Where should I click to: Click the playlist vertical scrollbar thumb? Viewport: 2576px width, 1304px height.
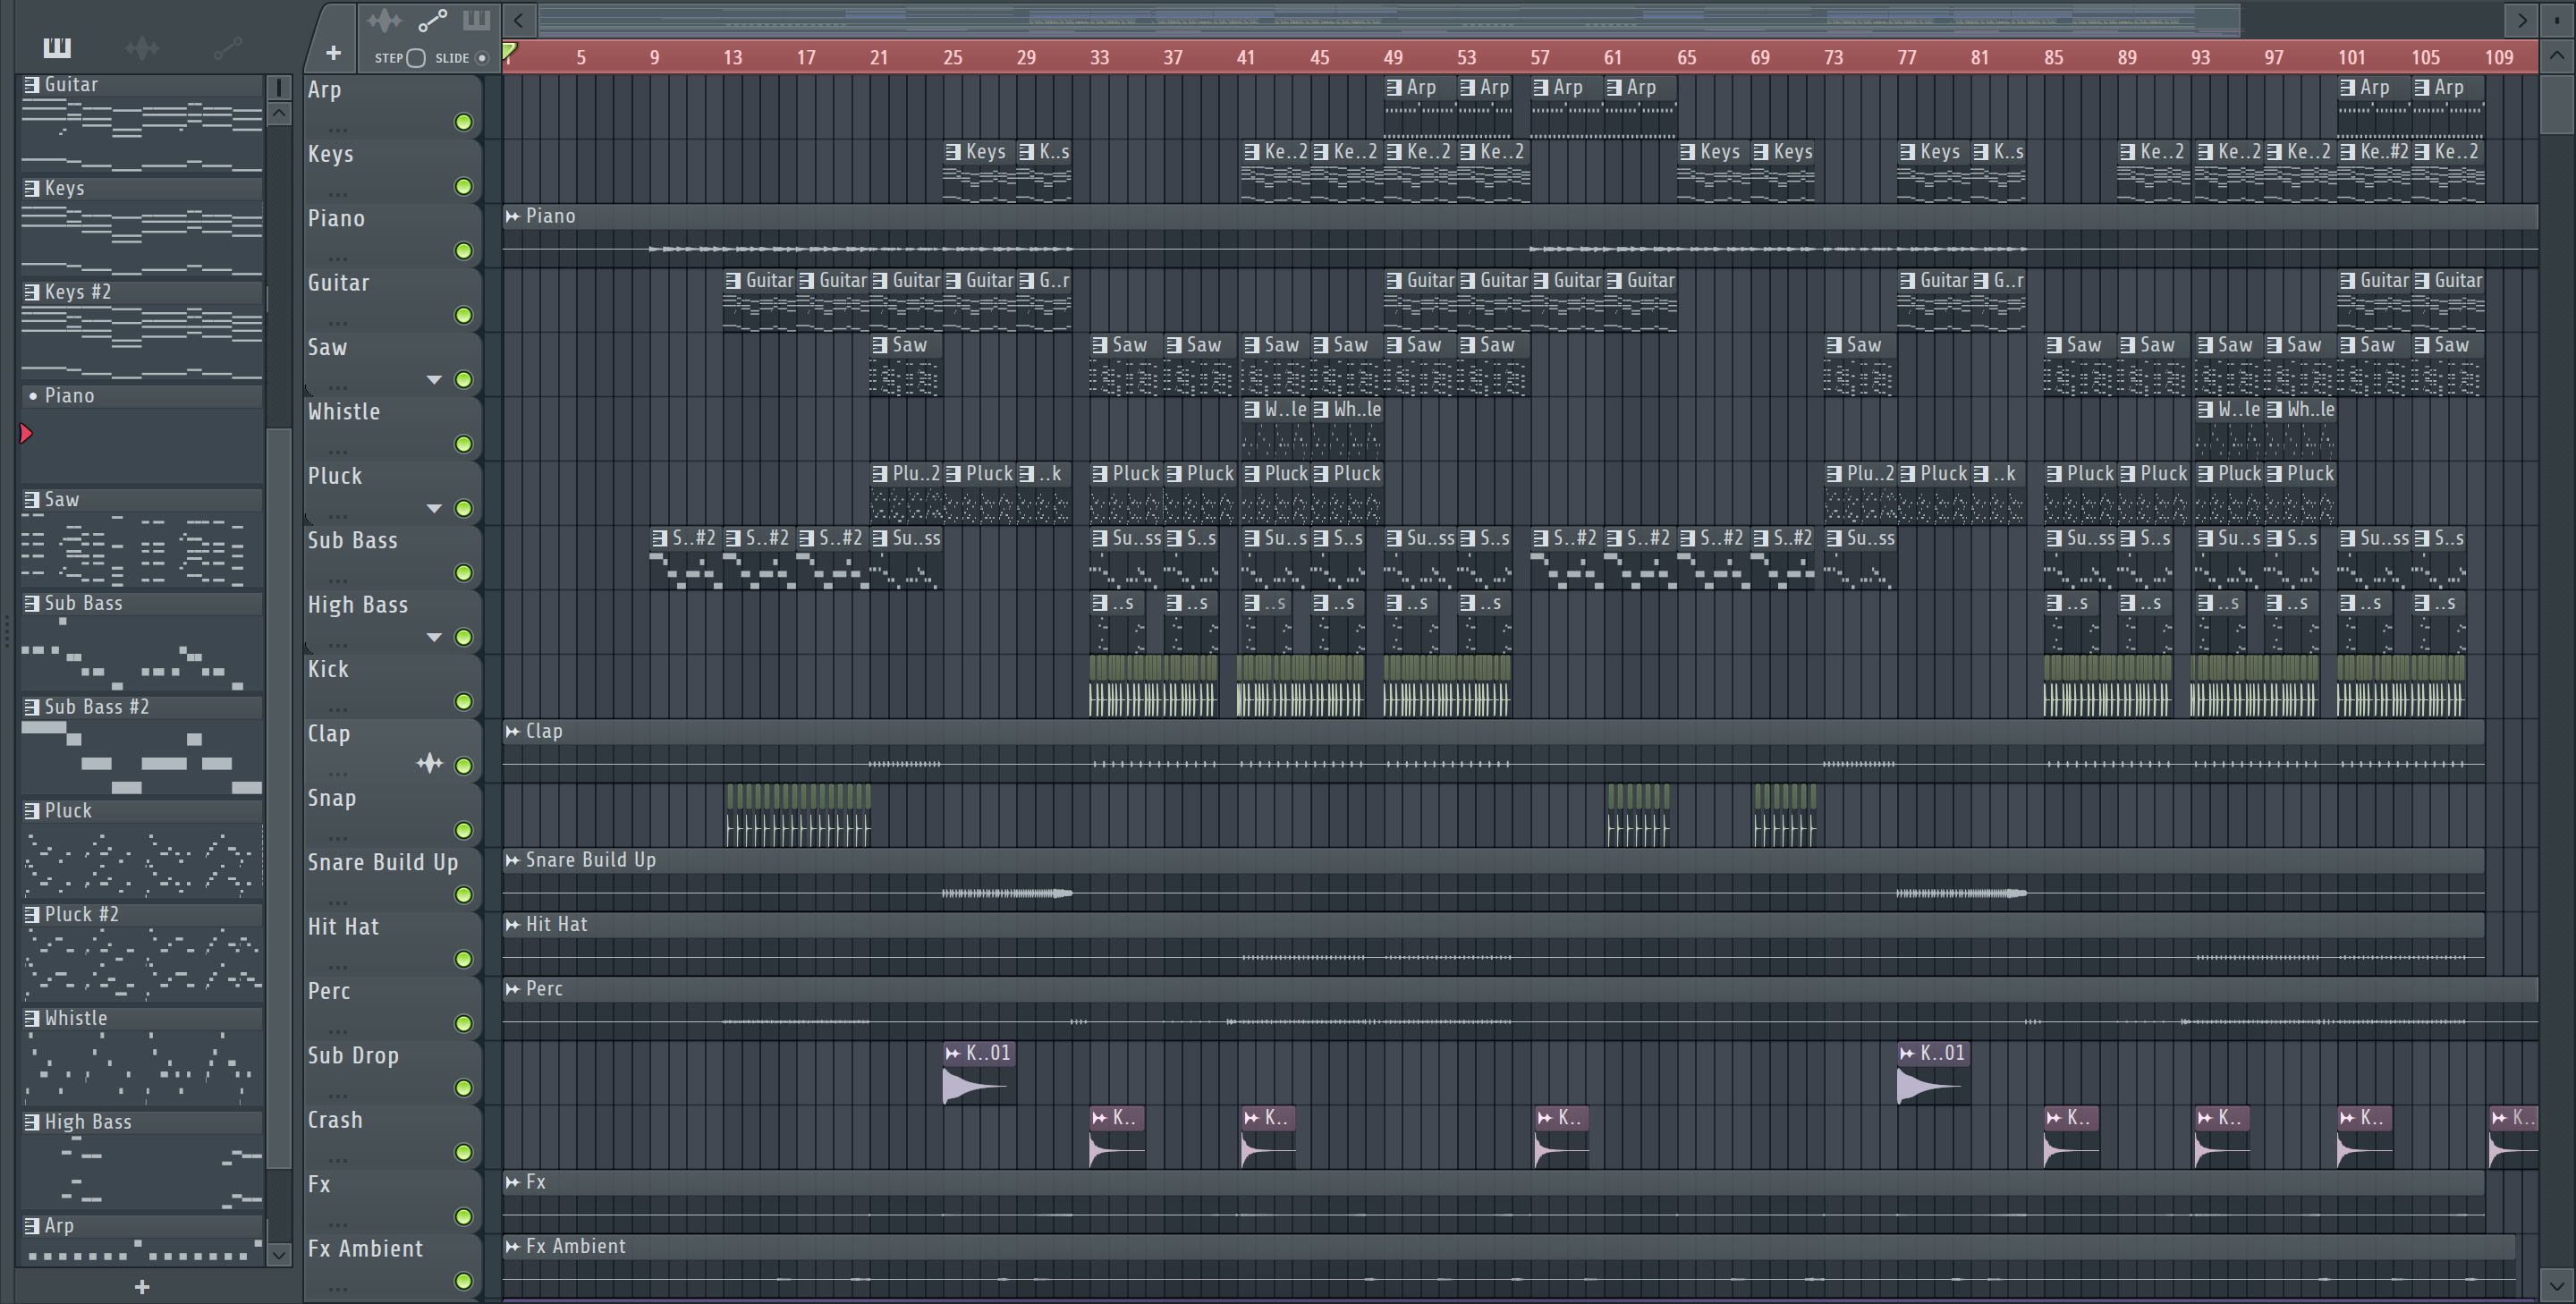[2558, 103]
